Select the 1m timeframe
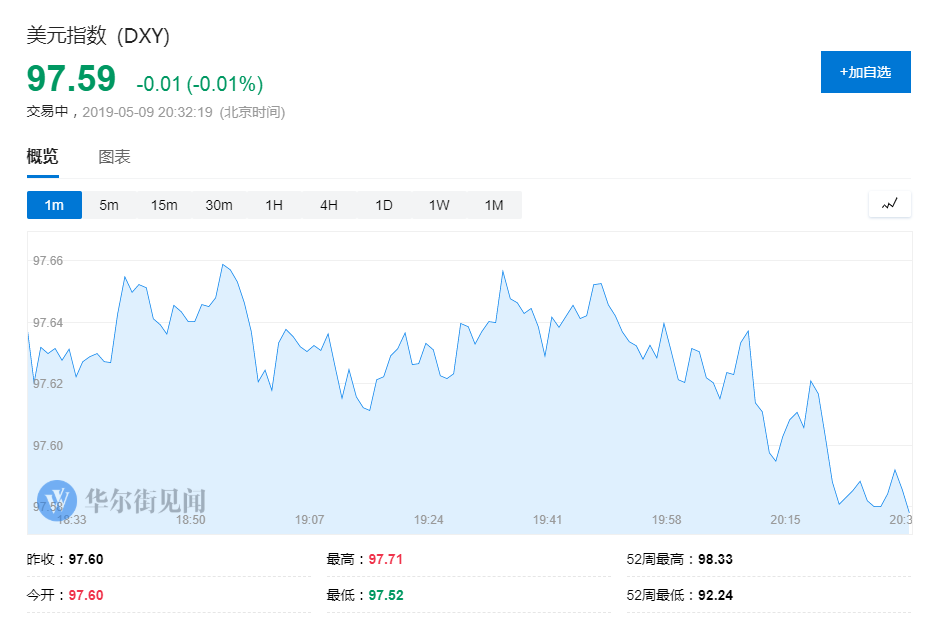Screen dimensions: 934x621 [x=54, y=205]
